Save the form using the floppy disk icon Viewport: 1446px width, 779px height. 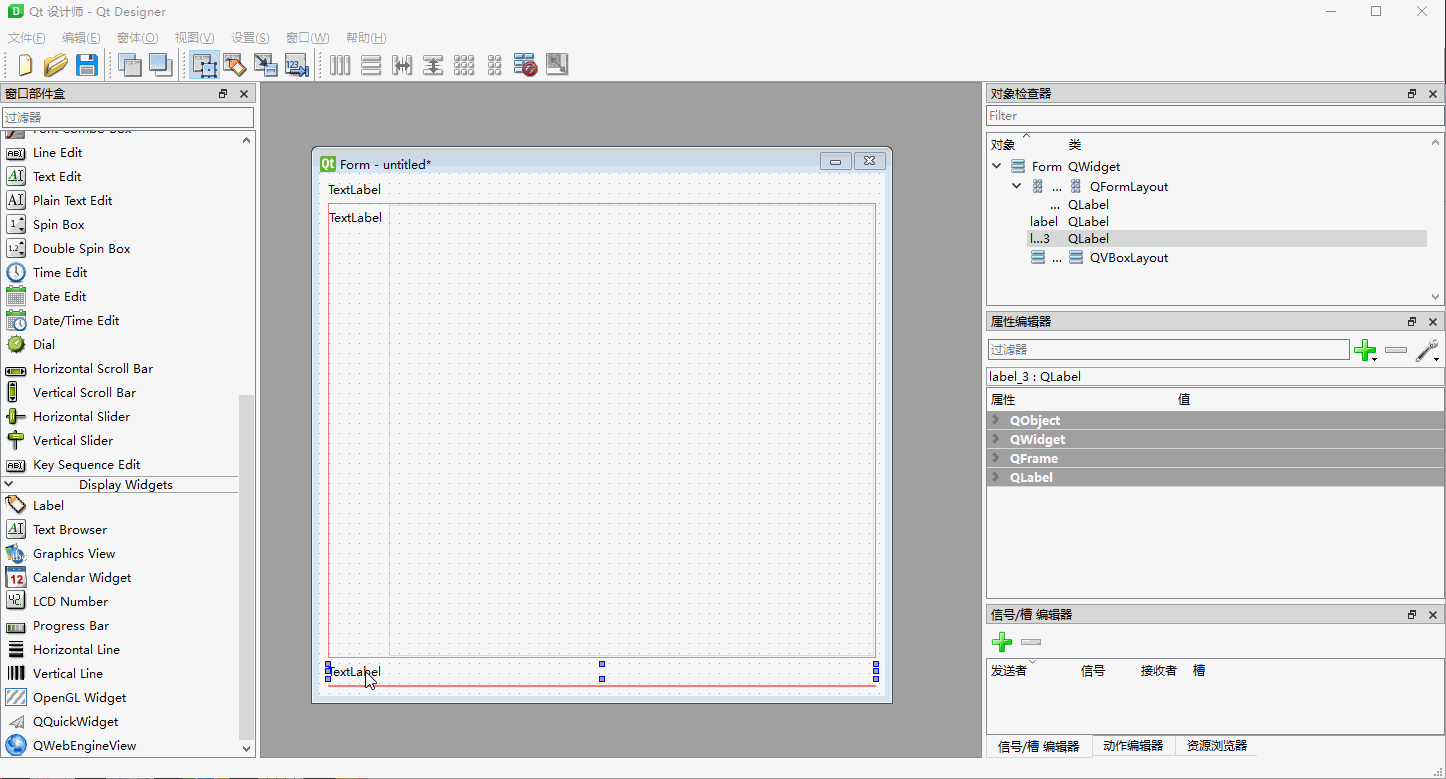click(x=88, y=64)
